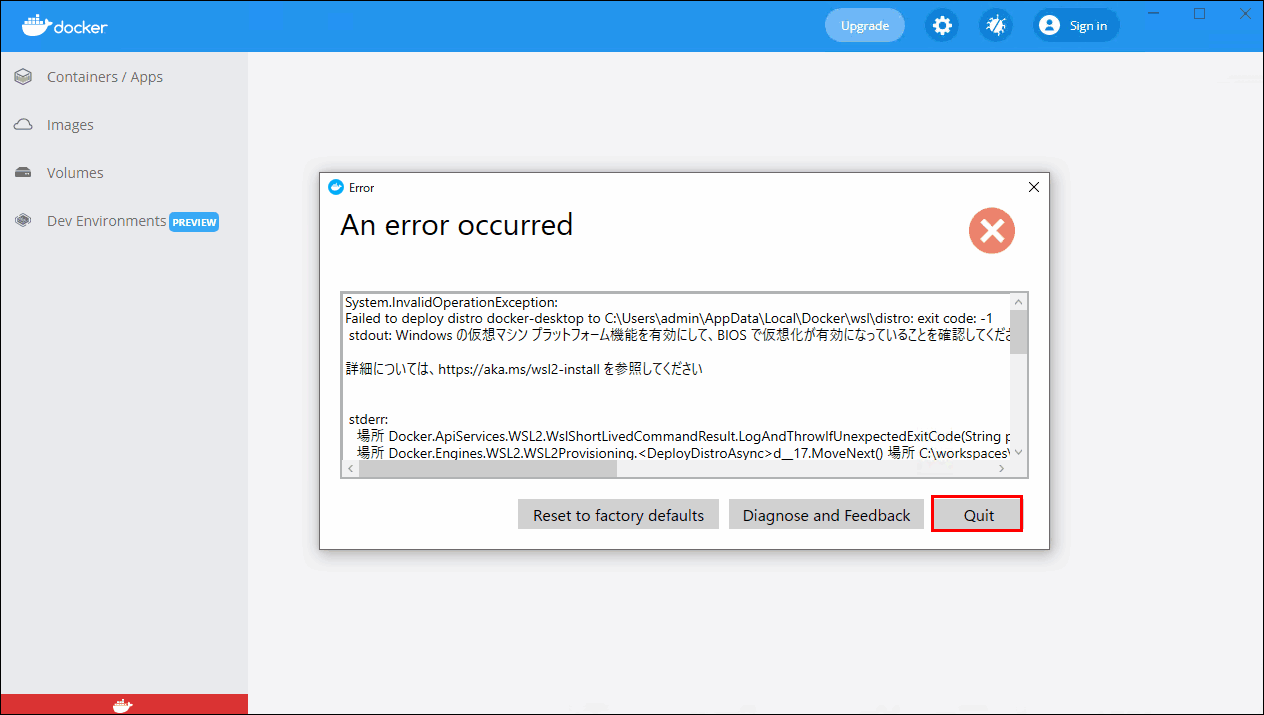Click the user avatar icon beside Sign in

[1049, 26]
